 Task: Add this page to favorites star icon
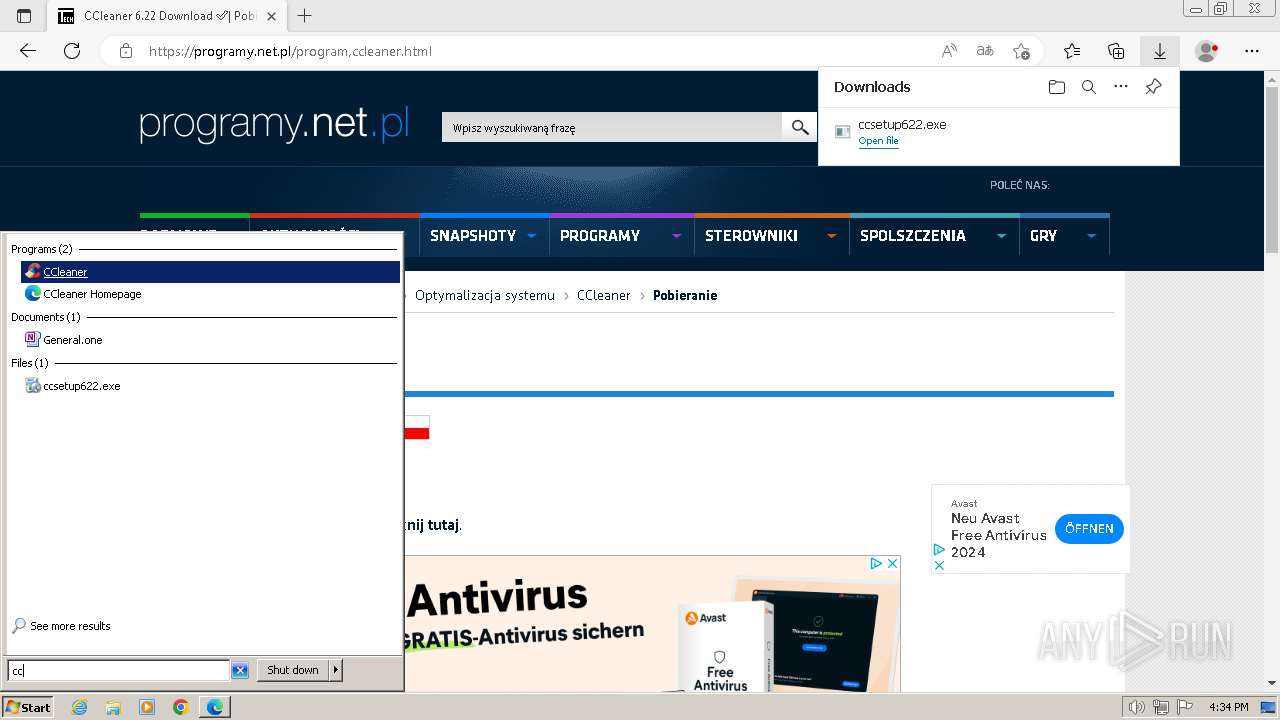pos(1021,51)
